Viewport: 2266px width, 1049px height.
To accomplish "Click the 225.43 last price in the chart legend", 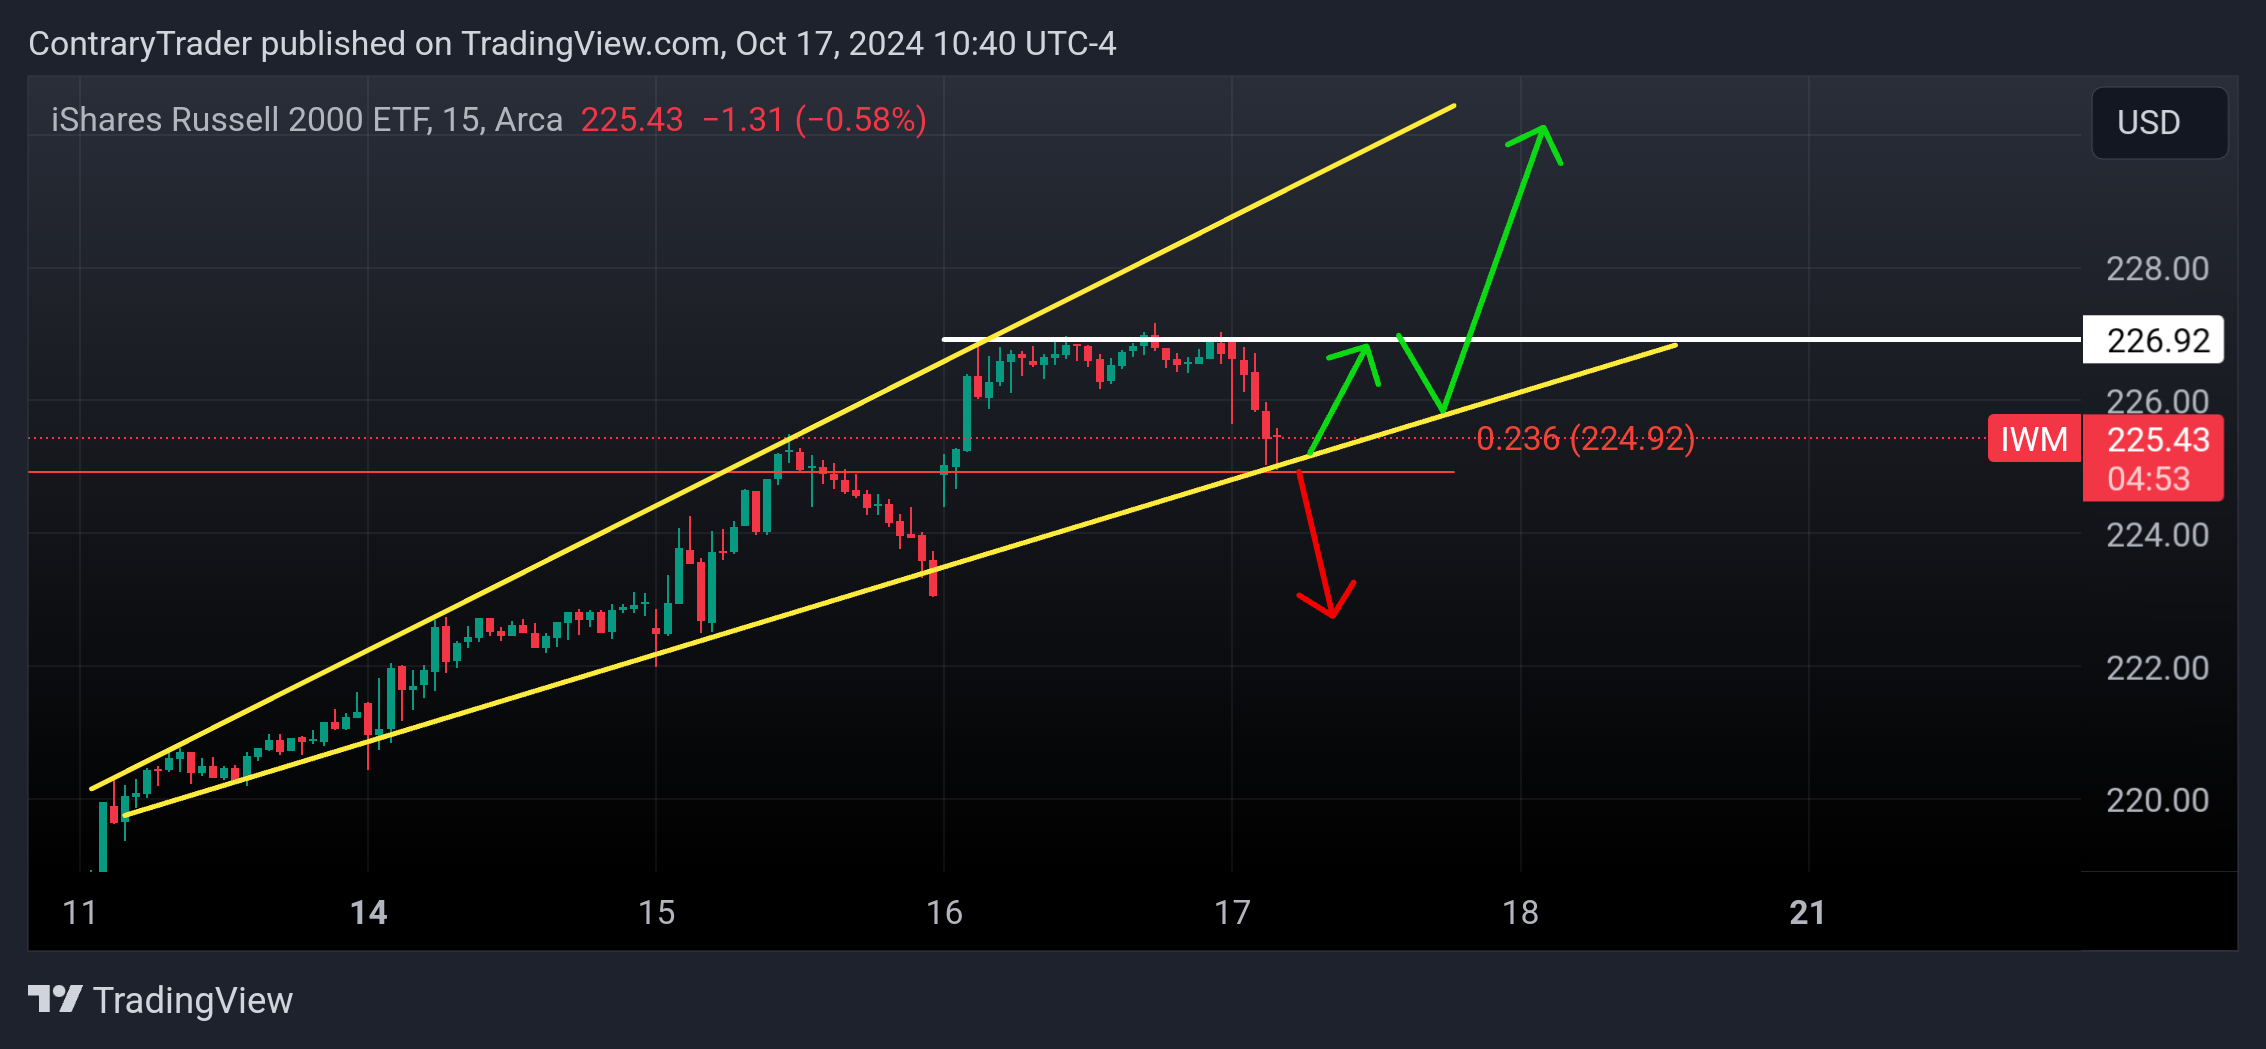I will click(632, 119).
